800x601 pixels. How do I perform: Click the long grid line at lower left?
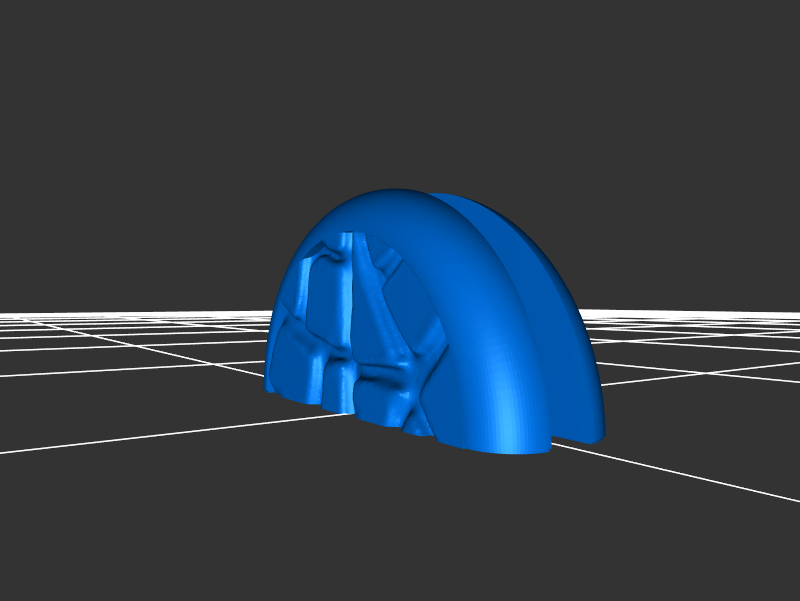(x=120, y=436)
